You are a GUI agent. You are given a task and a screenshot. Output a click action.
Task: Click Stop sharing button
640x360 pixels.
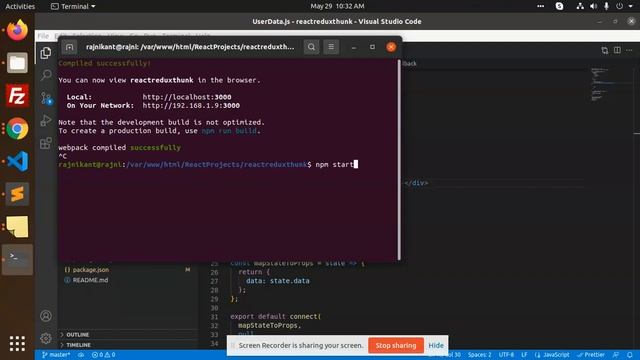click(396, 345)
